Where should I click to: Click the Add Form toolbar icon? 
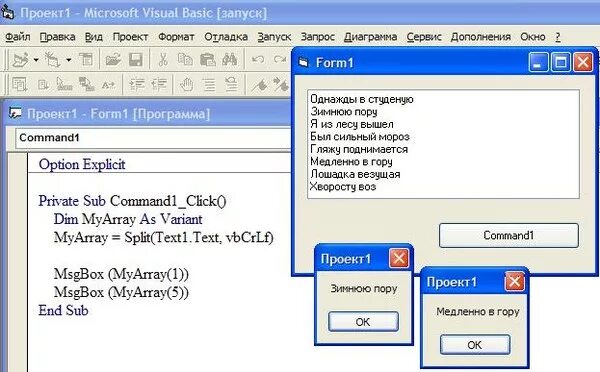pyautogui.click(x=53, y=60)
